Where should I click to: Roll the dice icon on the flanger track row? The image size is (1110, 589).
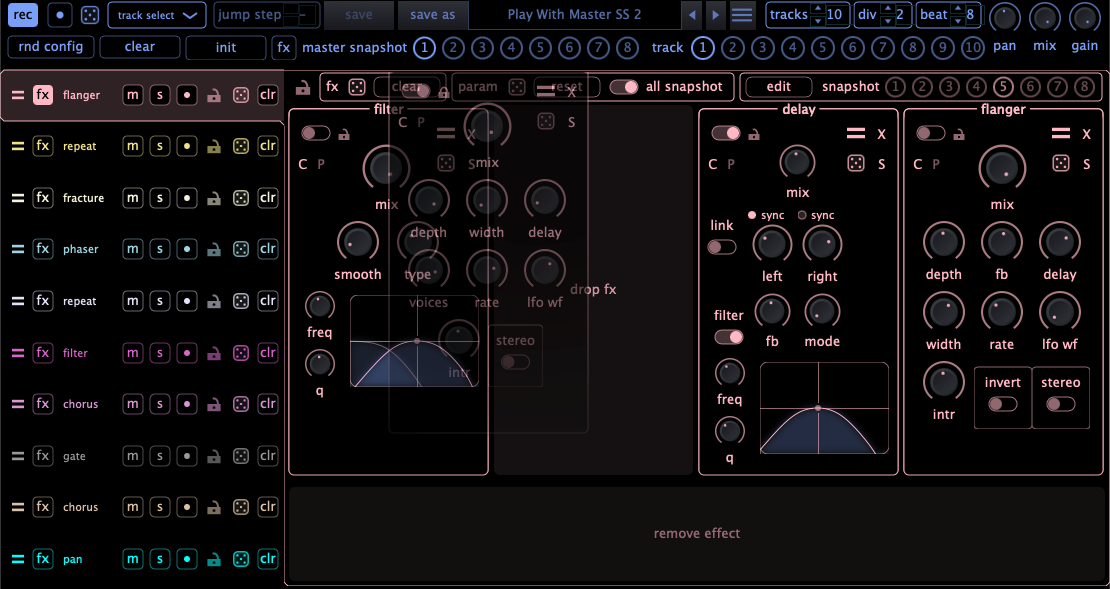click(x=240, y=95)
